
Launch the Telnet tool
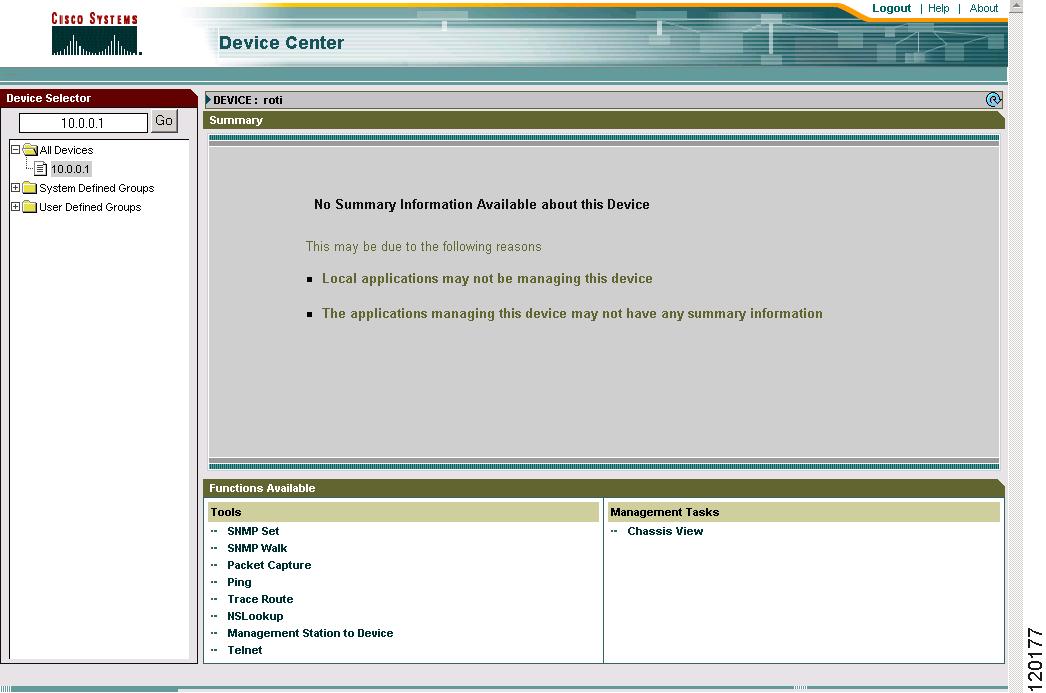(x=244, y=650)
